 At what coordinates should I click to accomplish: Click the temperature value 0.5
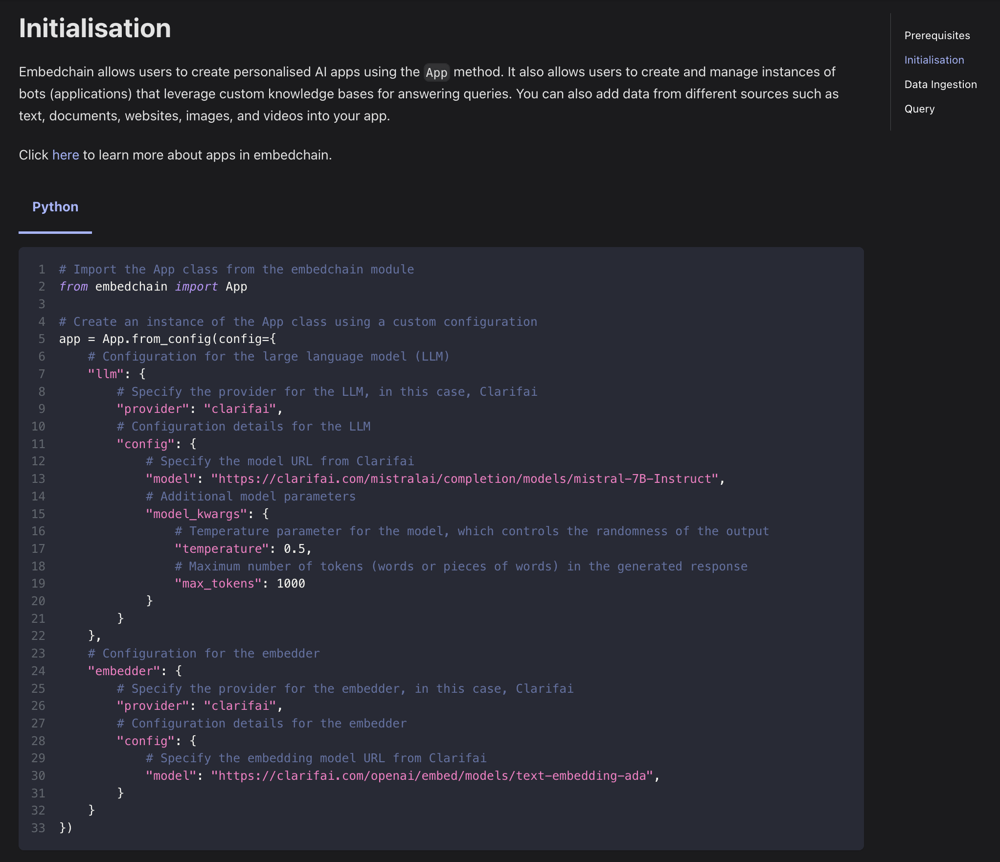[294, 549]
